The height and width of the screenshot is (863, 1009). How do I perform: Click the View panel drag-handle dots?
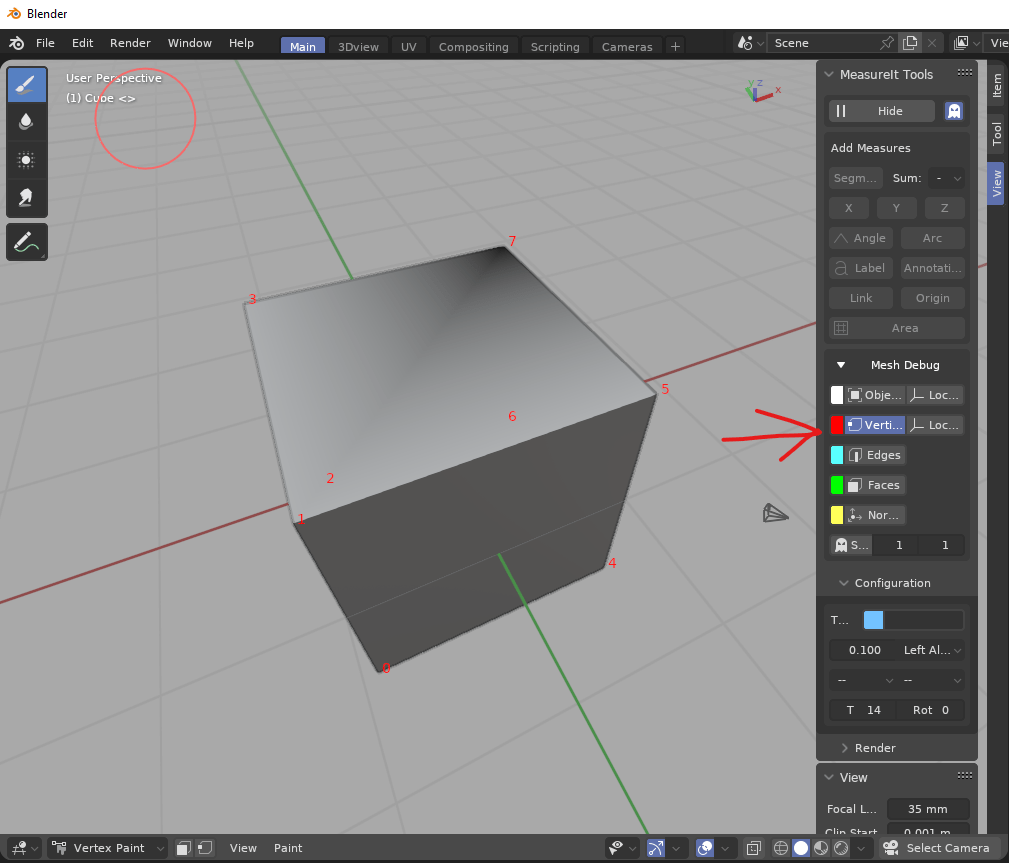point(965,775)
